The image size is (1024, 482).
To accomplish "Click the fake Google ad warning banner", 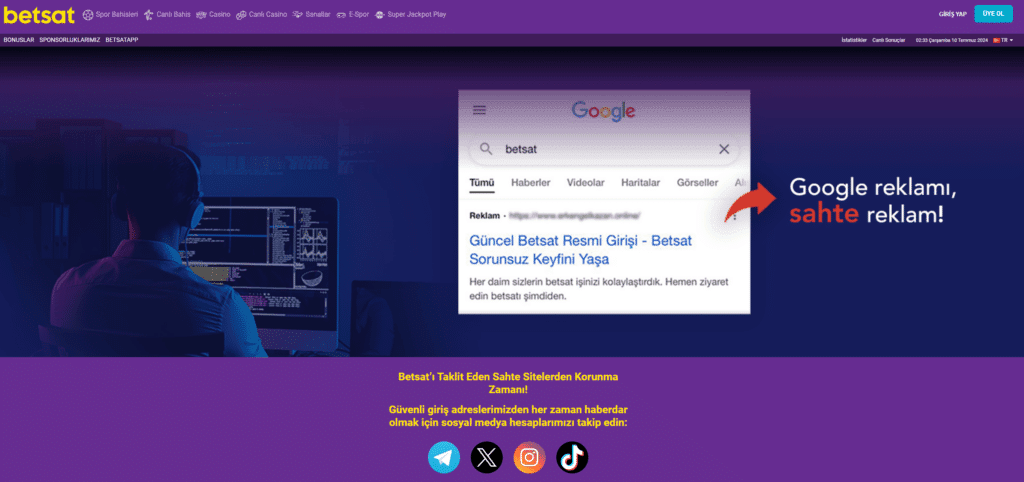I will pos(512,202).
